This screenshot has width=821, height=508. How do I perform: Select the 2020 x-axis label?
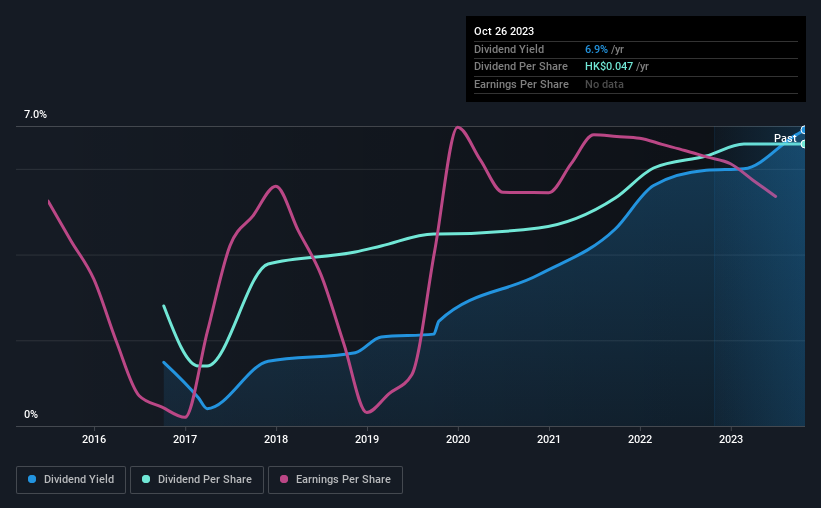(x=458, y=439)
